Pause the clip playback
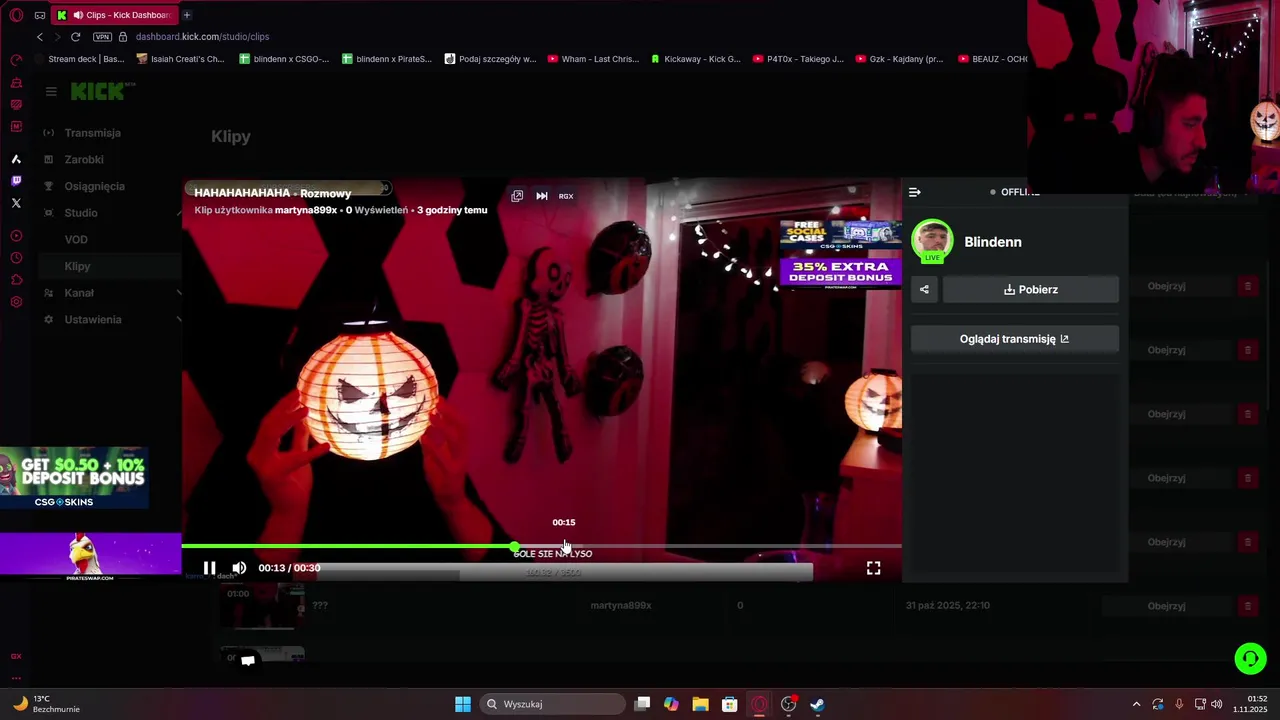 pos(209,568)
